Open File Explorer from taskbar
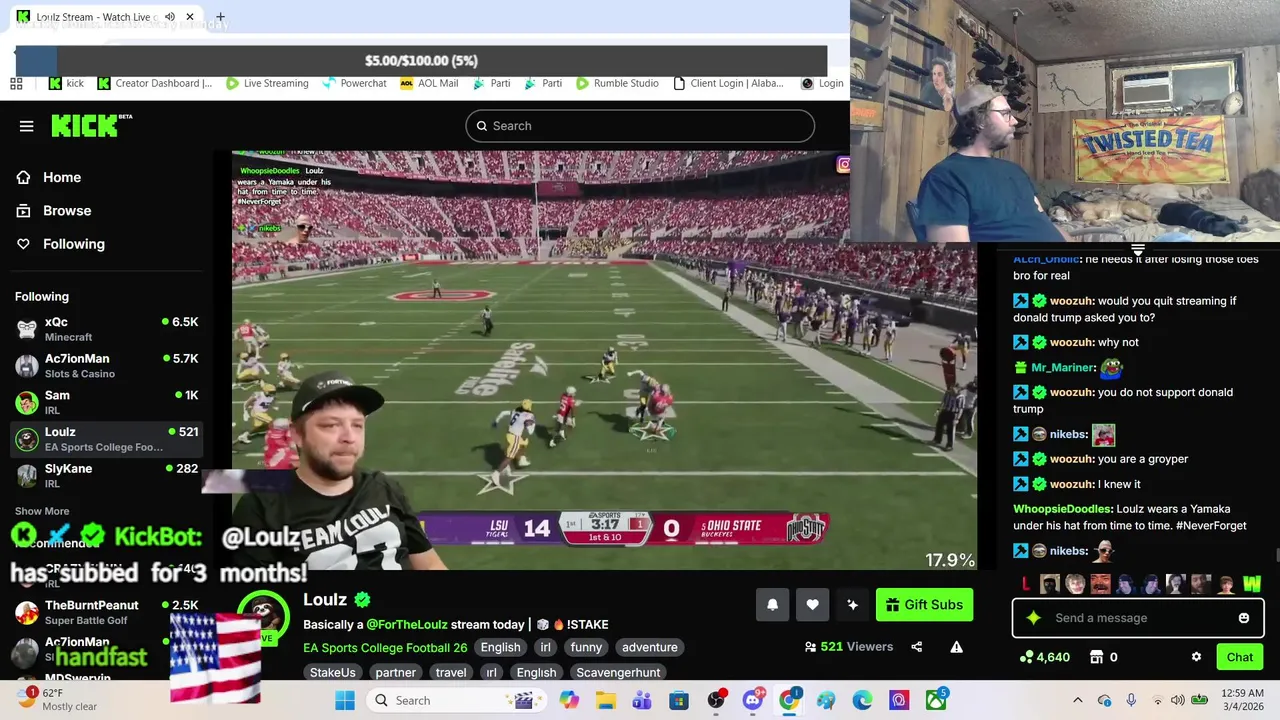Image resolution: width=1280 pixels, height=720 pixels. 605,700
